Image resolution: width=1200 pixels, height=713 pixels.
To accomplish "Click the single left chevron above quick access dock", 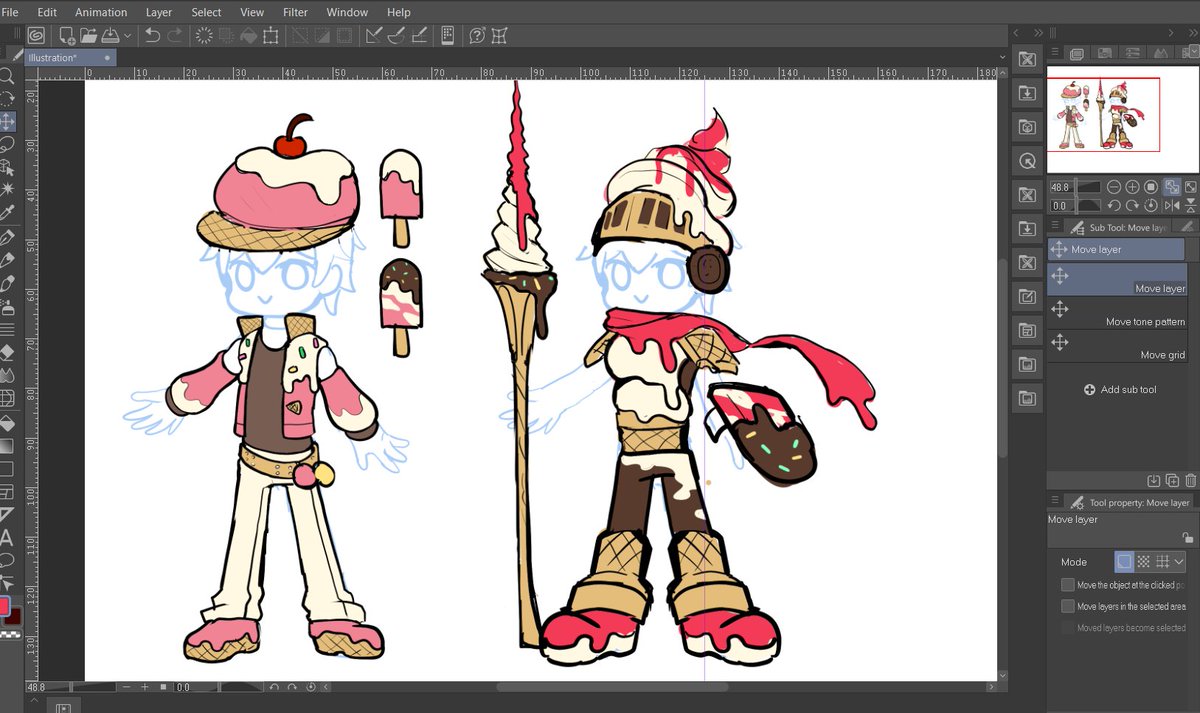I will coord(1016,33).
